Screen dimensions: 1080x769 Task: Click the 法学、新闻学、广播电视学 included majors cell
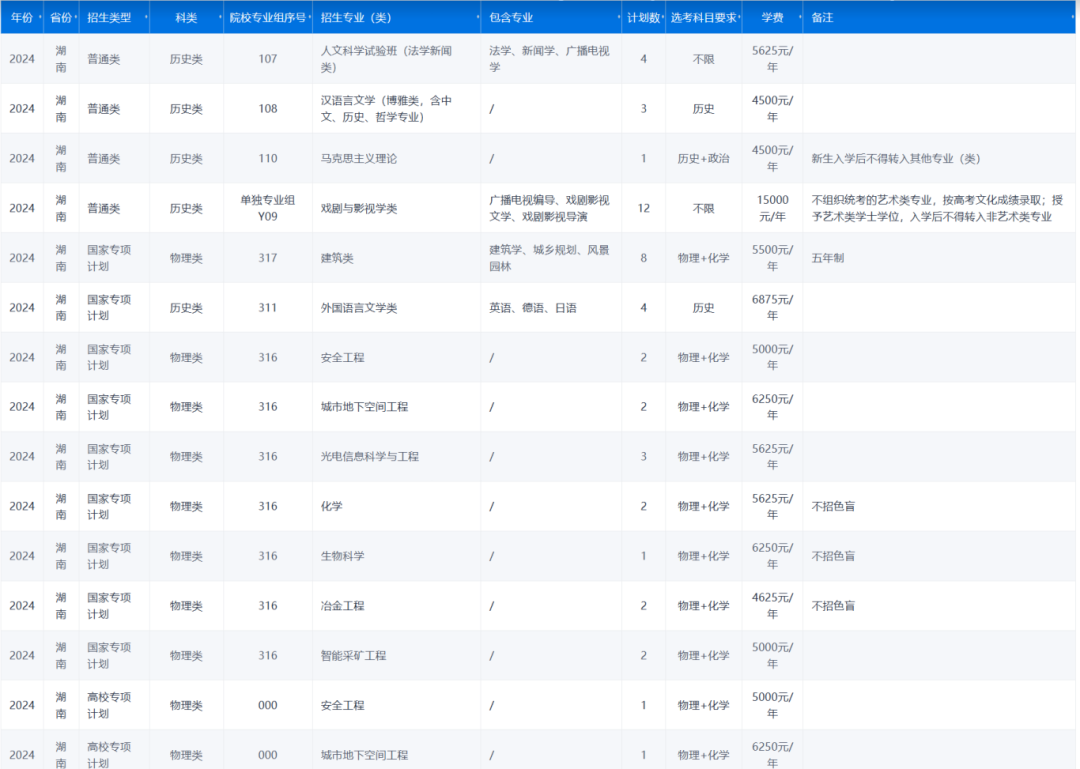(x=550, y=59)
